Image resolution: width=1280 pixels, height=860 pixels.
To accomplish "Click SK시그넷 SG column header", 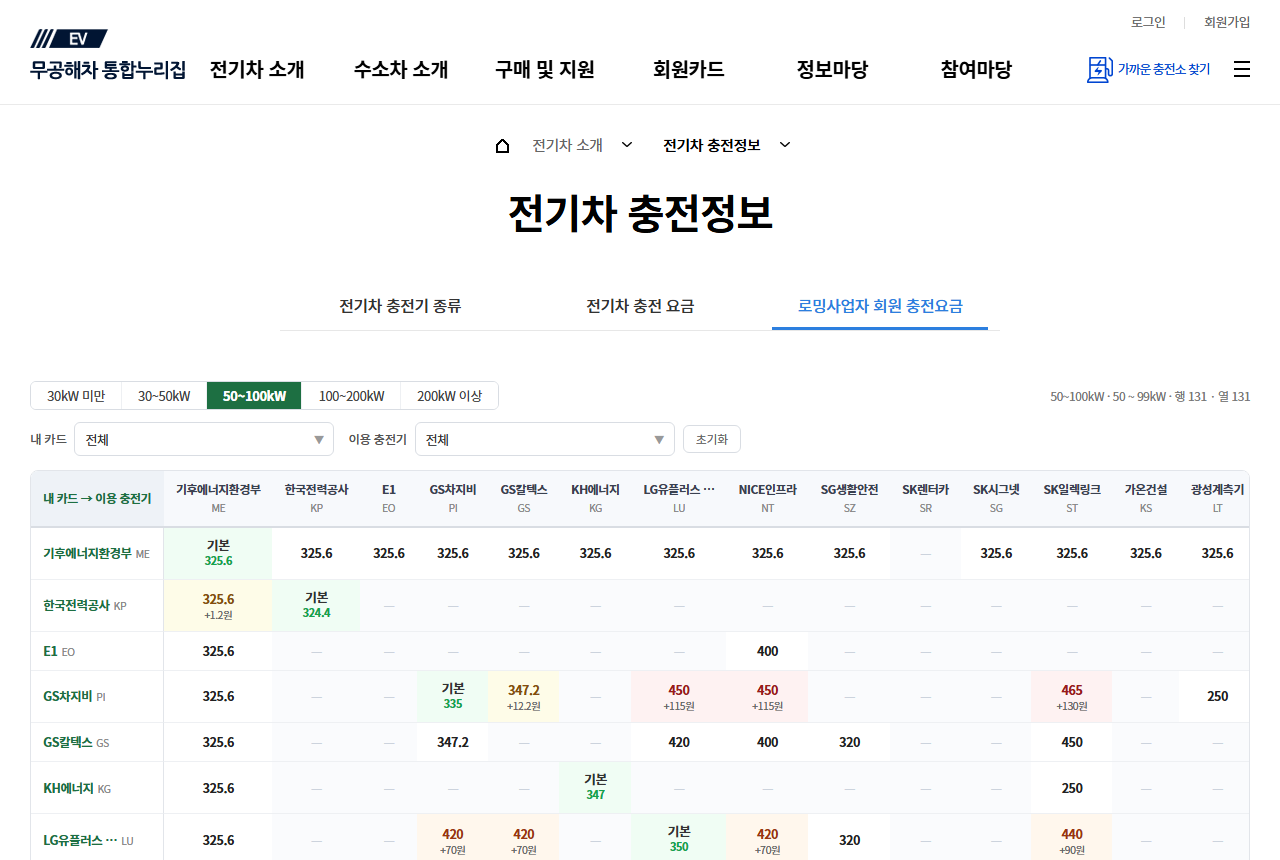I will pyautogui.click(x=996, y=498).
